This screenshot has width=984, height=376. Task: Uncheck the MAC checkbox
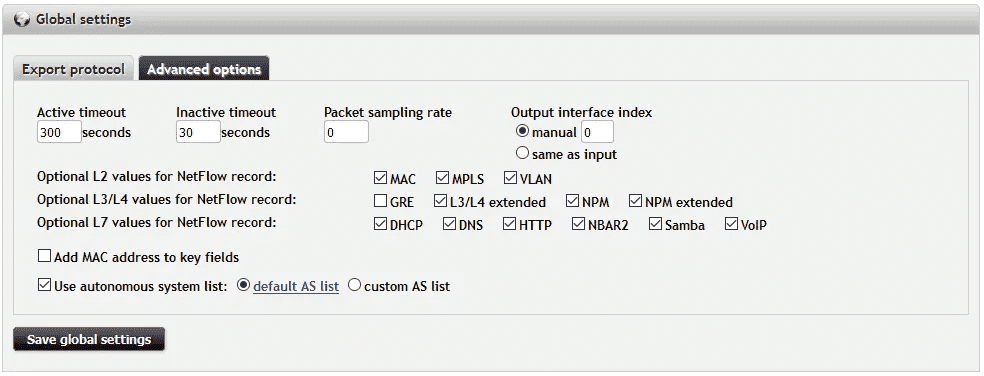coord(380,178)
